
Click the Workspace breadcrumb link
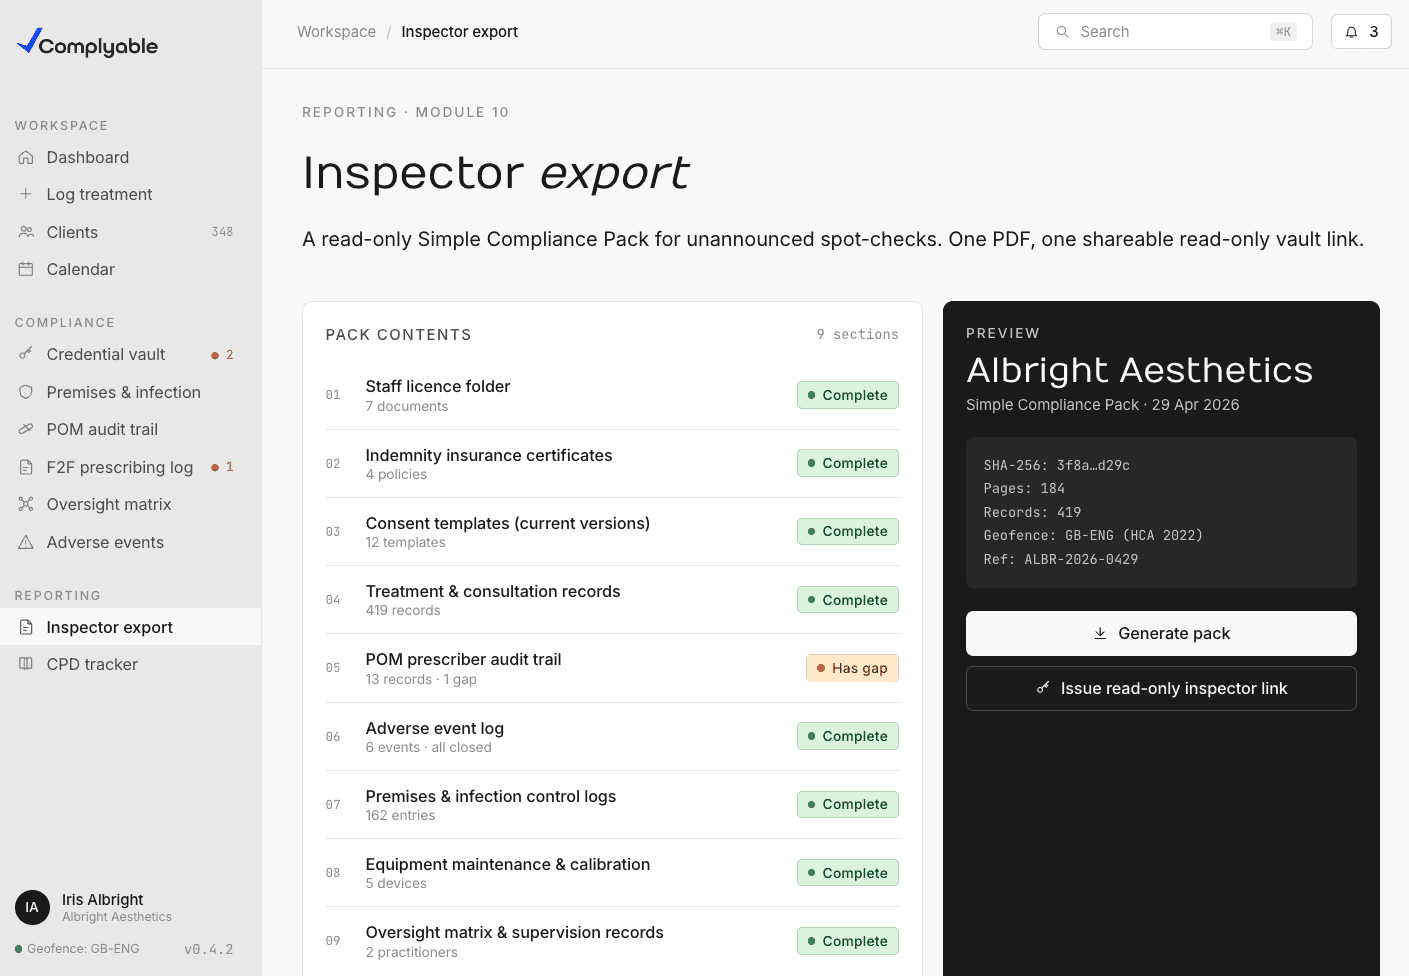336,32
